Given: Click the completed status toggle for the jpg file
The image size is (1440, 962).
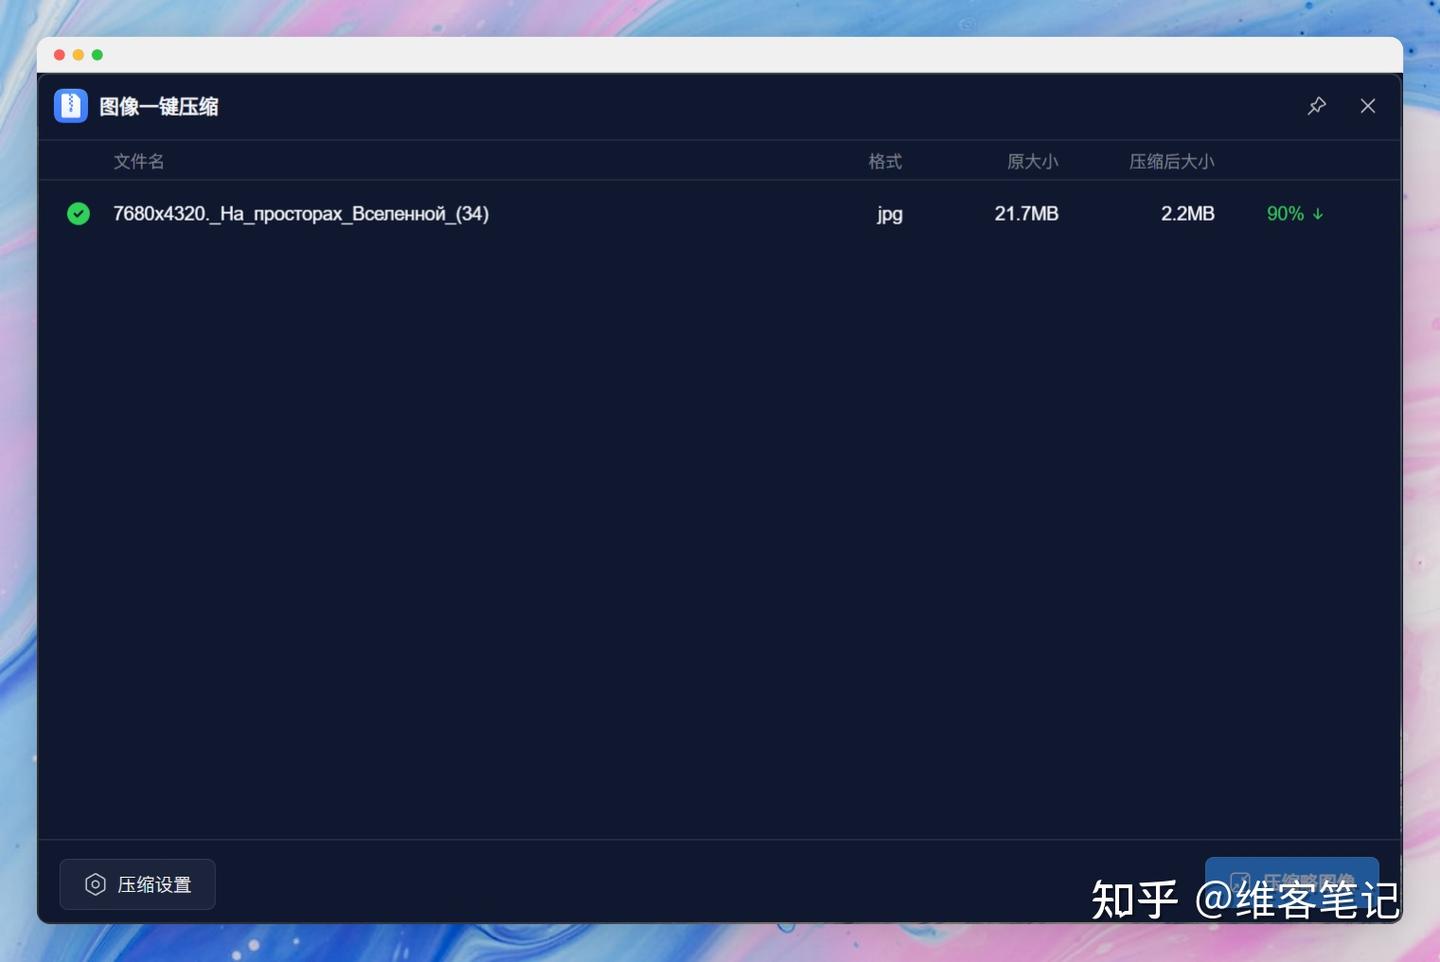Looking at the screenshot, I should coord(78,213).
